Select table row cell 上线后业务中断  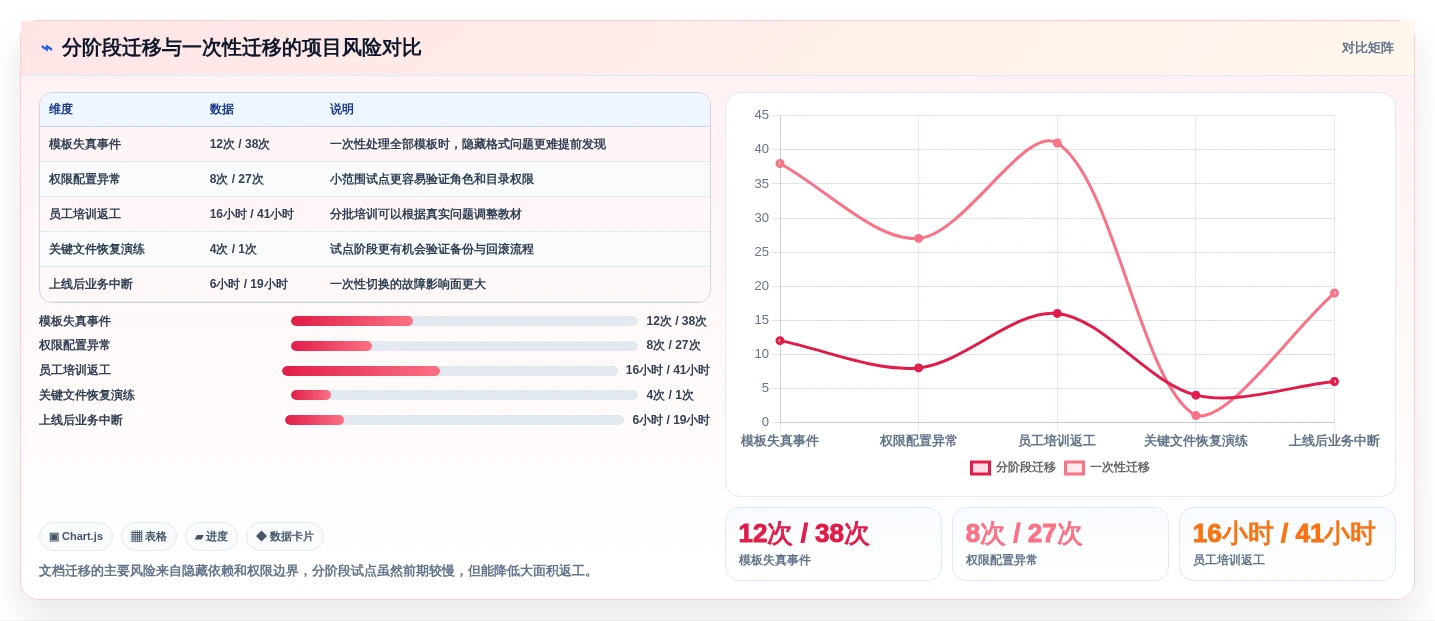click(x=91, y=284)
